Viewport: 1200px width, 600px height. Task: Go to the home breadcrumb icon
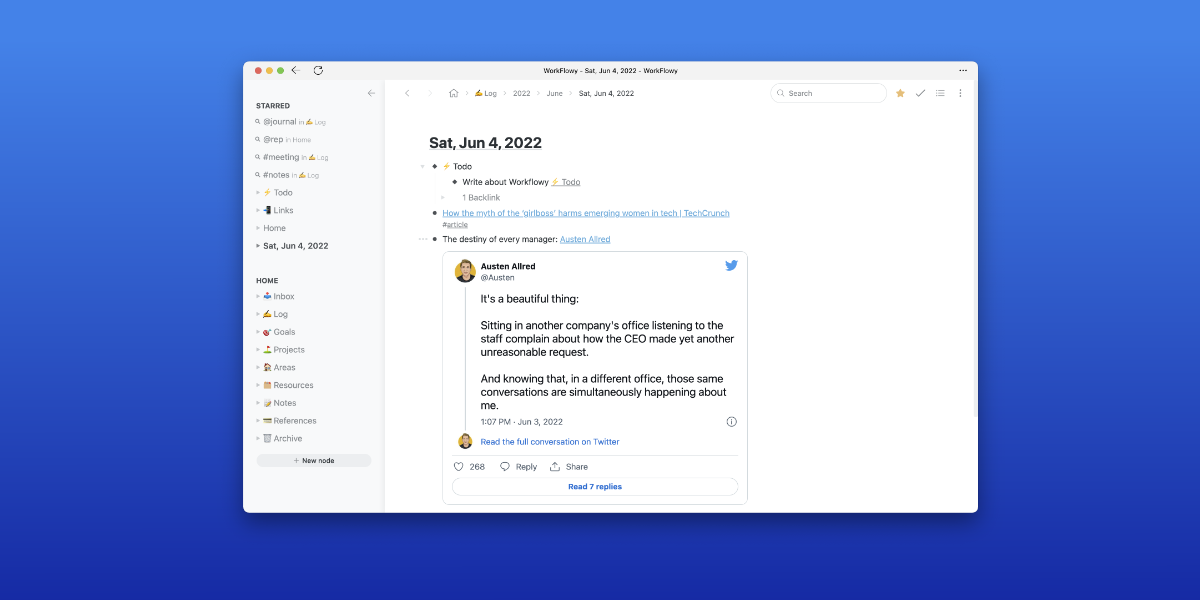click(453, 93)
